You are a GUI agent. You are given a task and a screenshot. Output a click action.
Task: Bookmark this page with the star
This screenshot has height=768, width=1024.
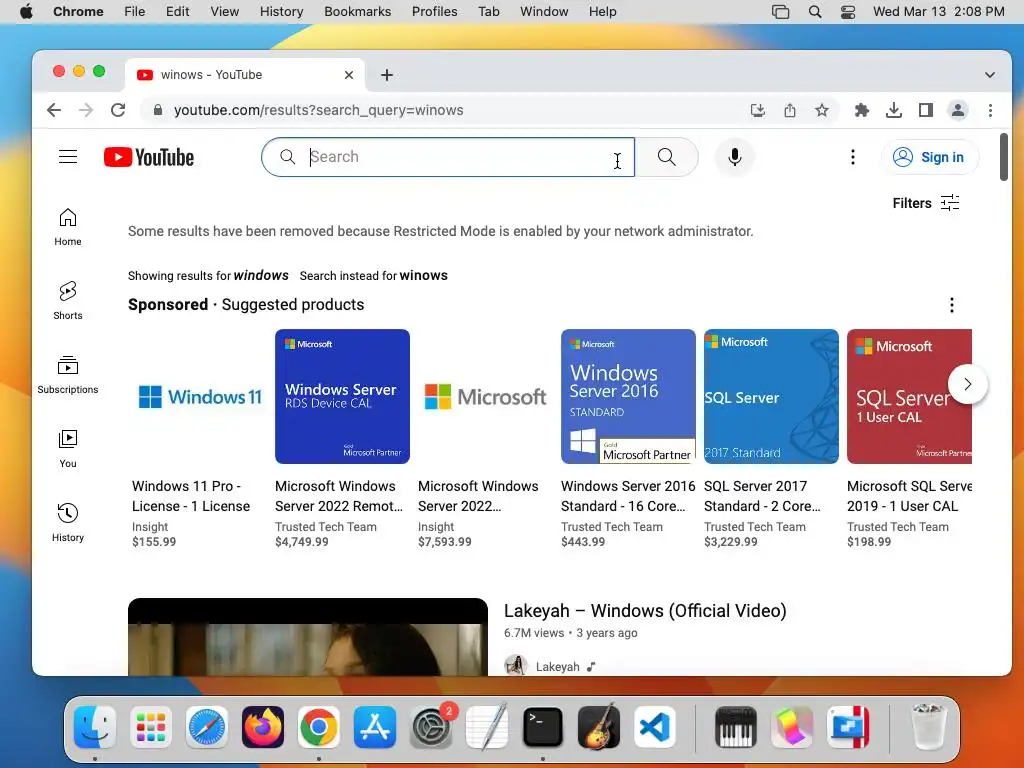coord(822,110)
